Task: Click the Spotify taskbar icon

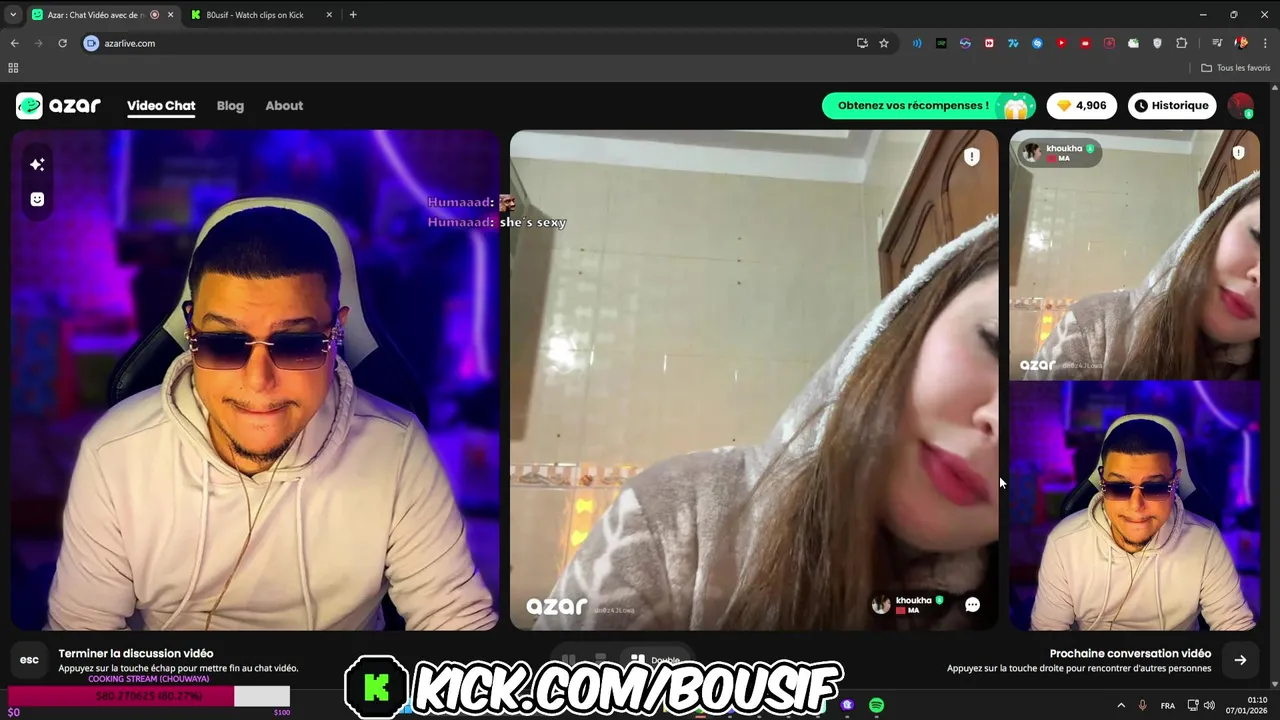Action: (876, 705)
